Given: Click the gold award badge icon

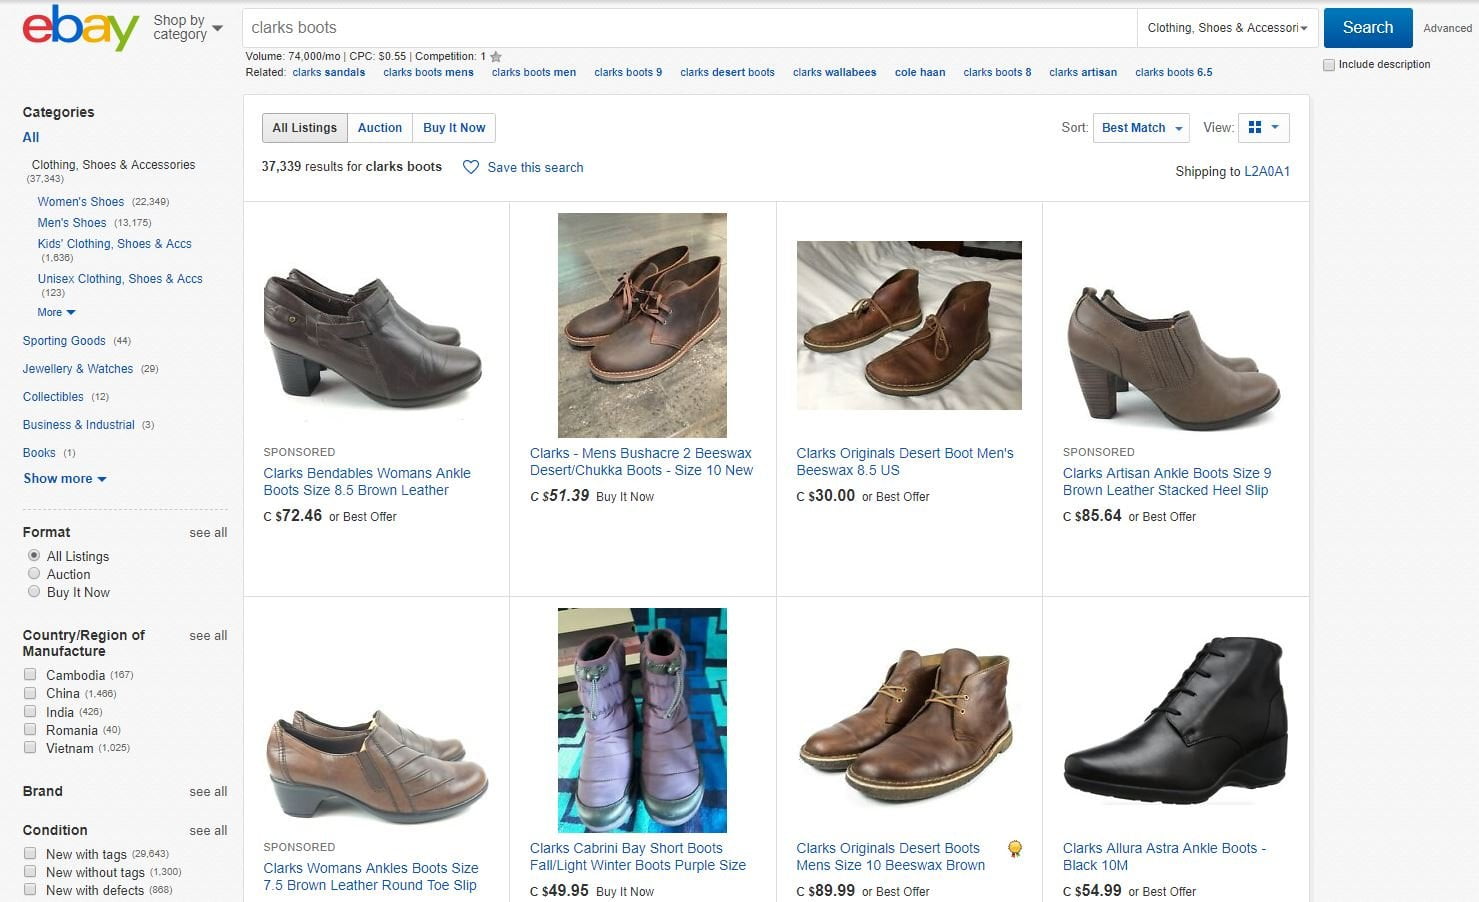Looking at the screenshot, I should click(1015, 849).
